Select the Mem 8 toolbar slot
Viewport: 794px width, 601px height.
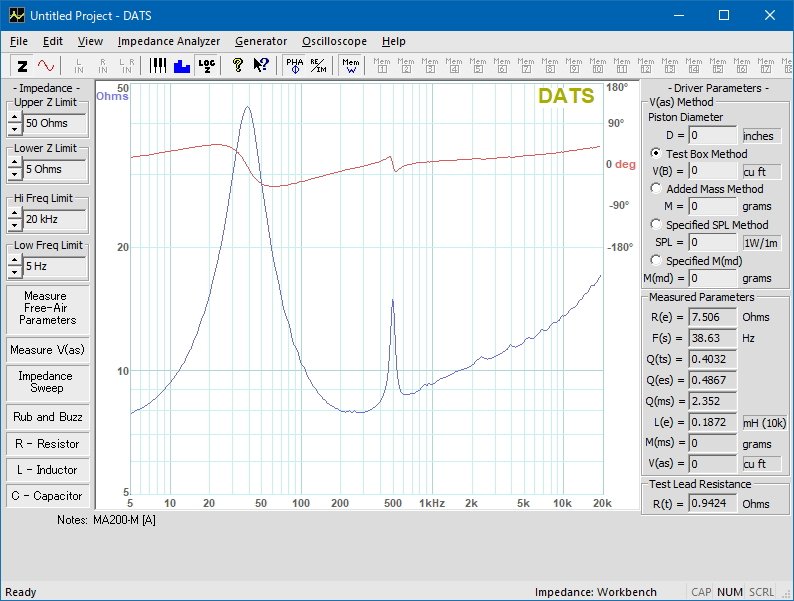coord(550,66)
